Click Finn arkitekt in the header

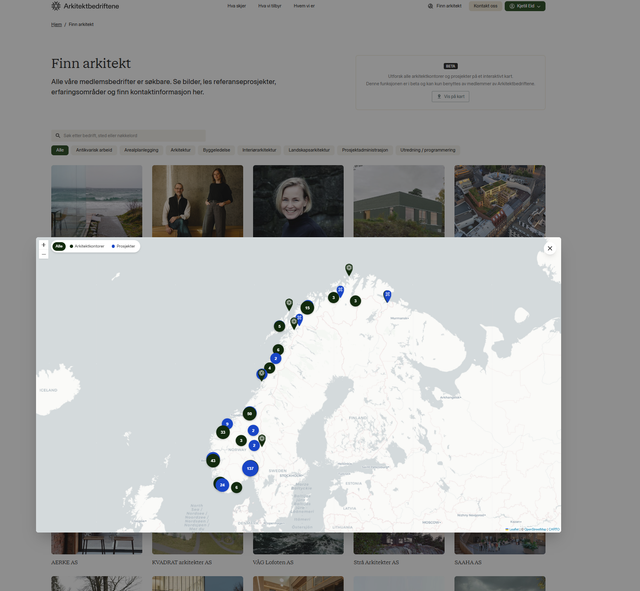click(x=444, y=6)
